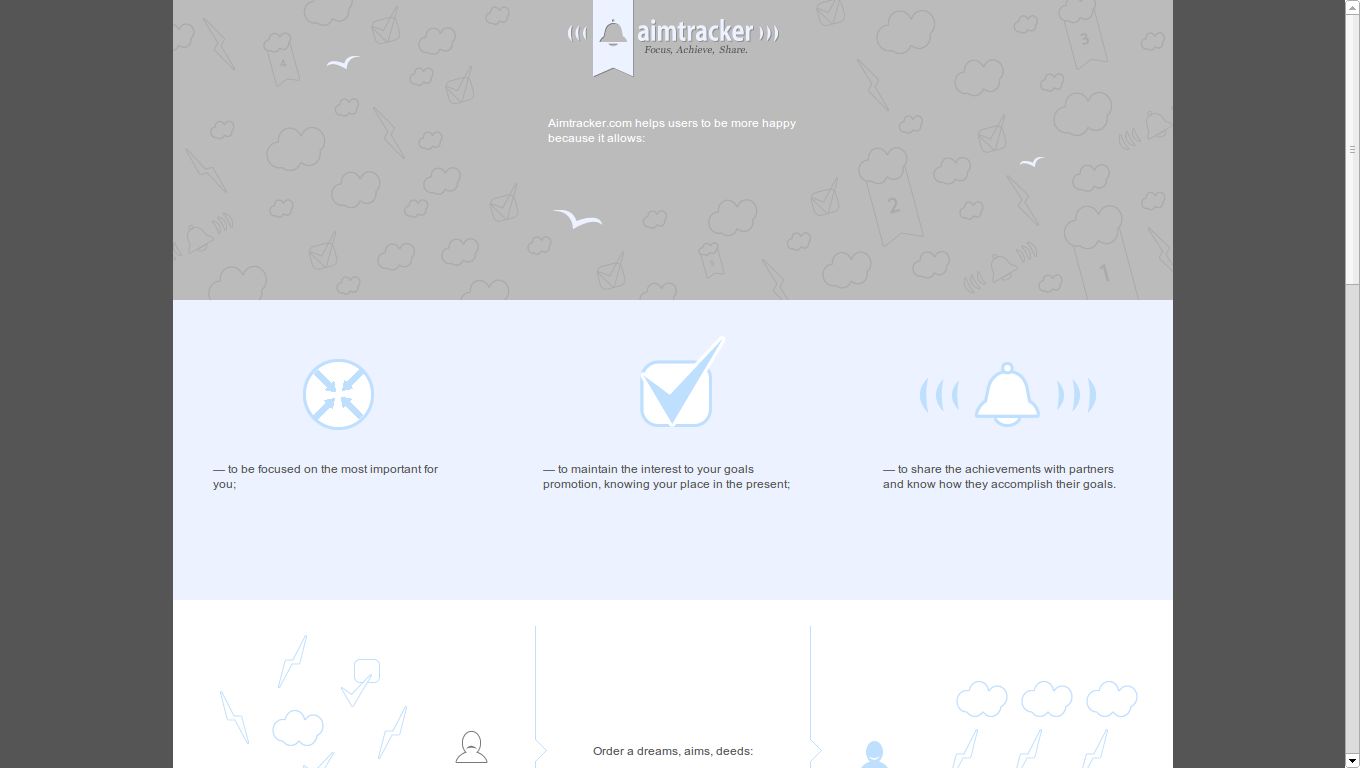Click the bird silhouette near the logo
Screen dimensions: 1360x768
click(341, 62)
